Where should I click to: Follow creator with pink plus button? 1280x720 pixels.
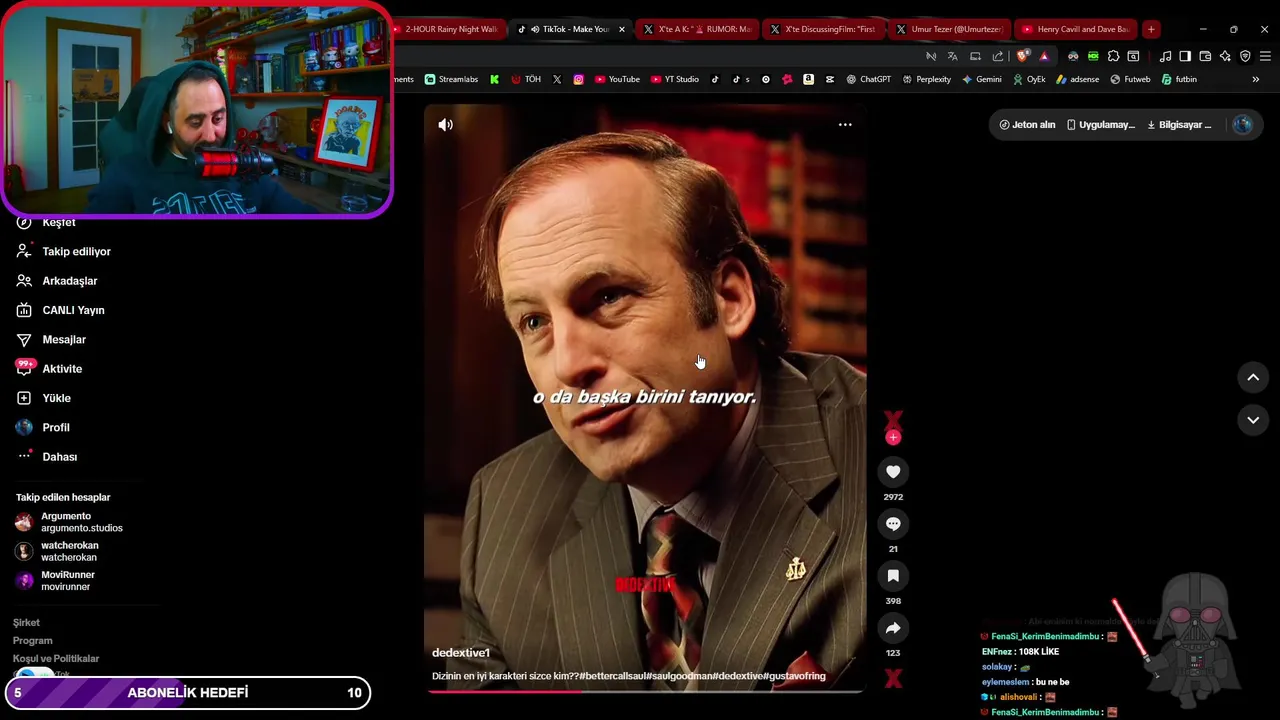893,437
